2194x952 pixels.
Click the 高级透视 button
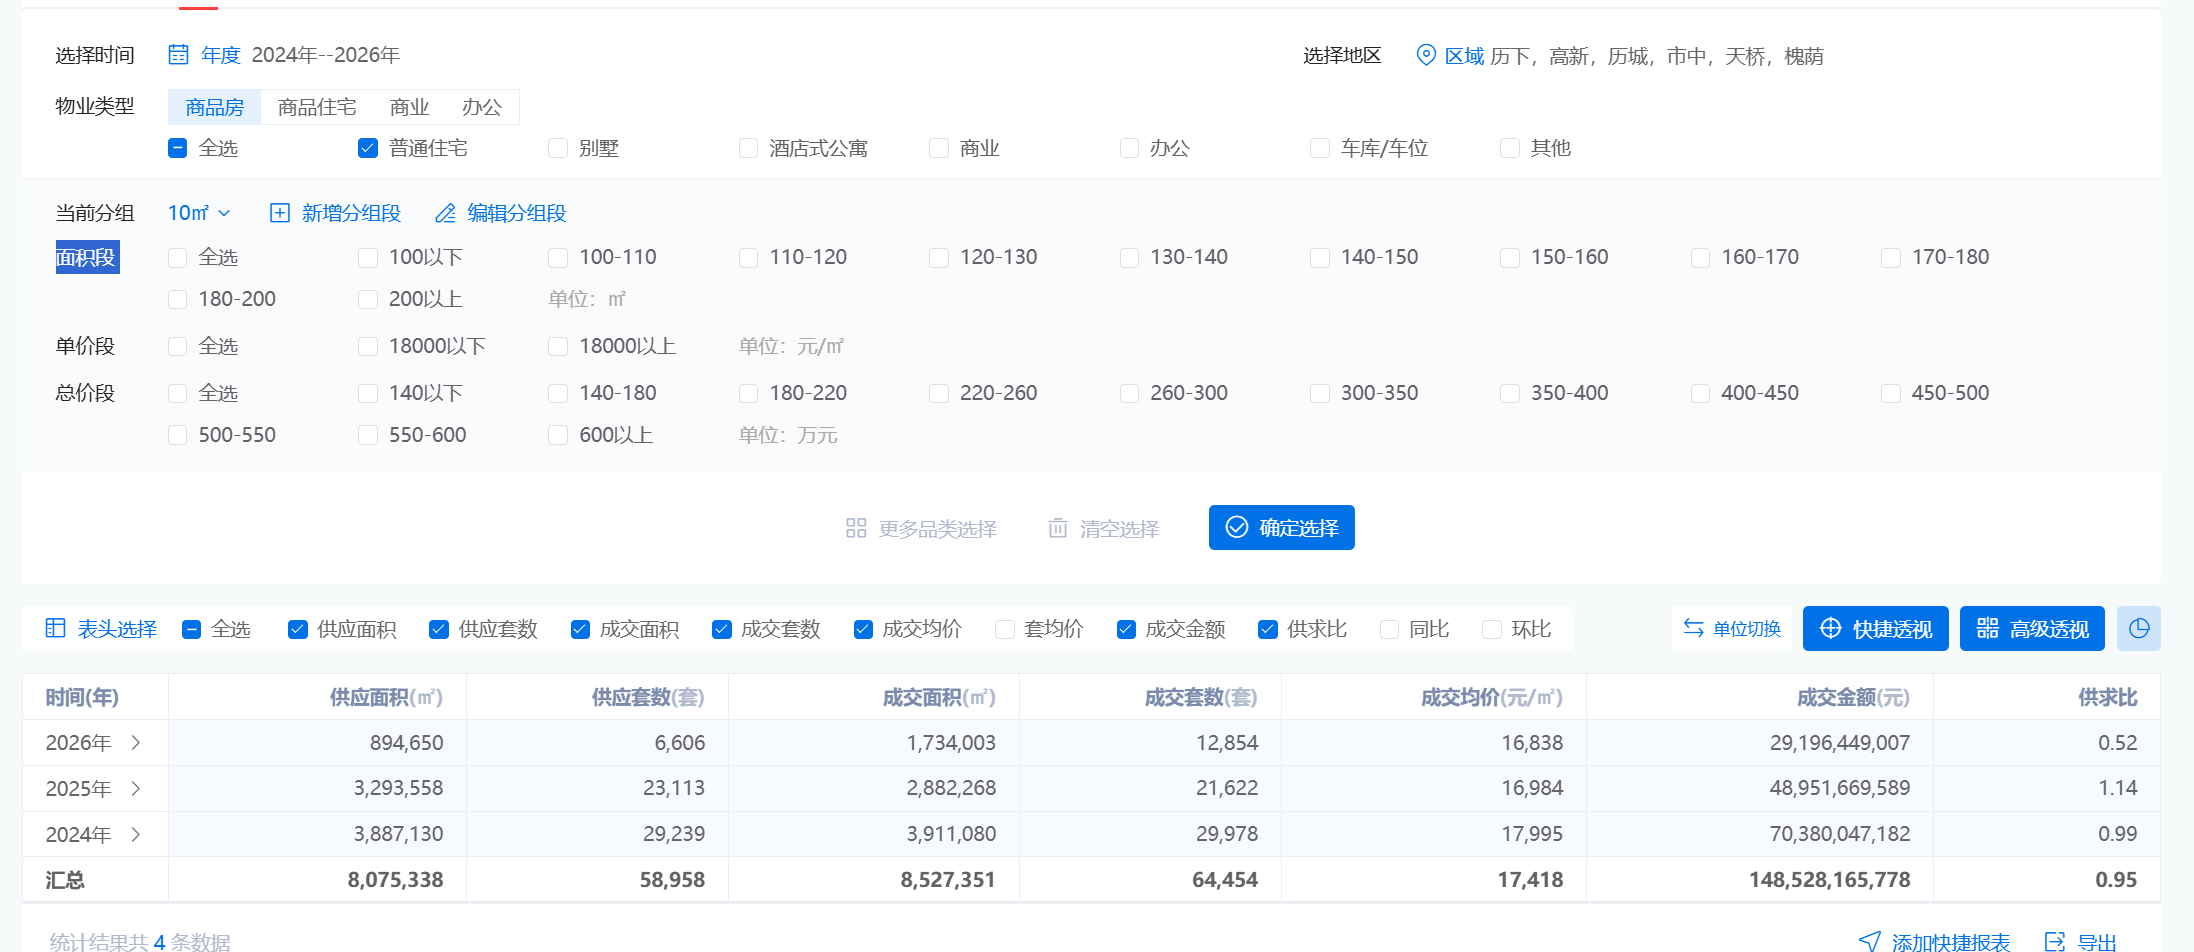2032,628
